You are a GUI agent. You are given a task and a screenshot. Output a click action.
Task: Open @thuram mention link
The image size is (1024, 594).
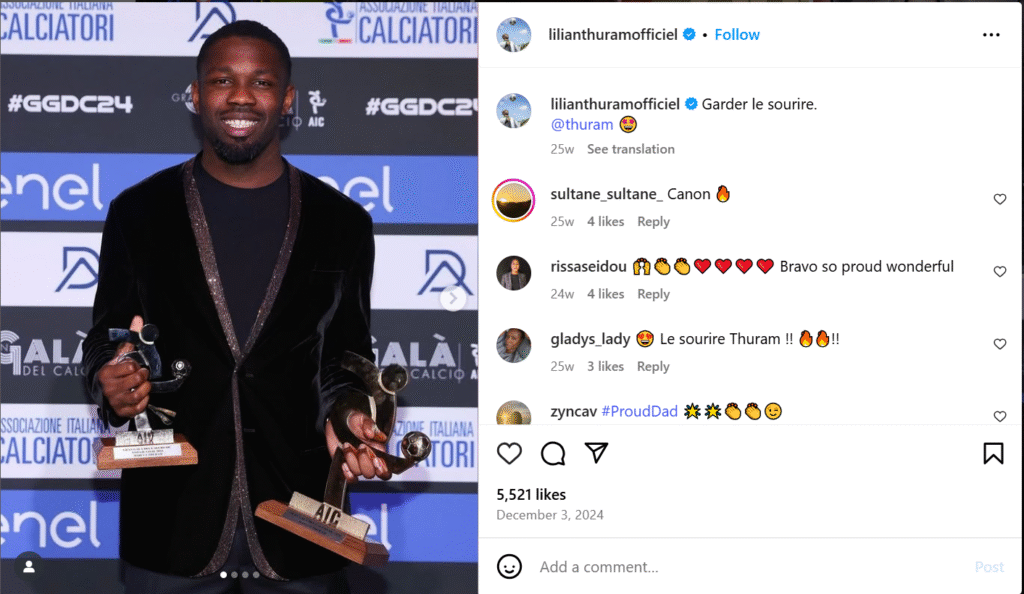(582, 124)
